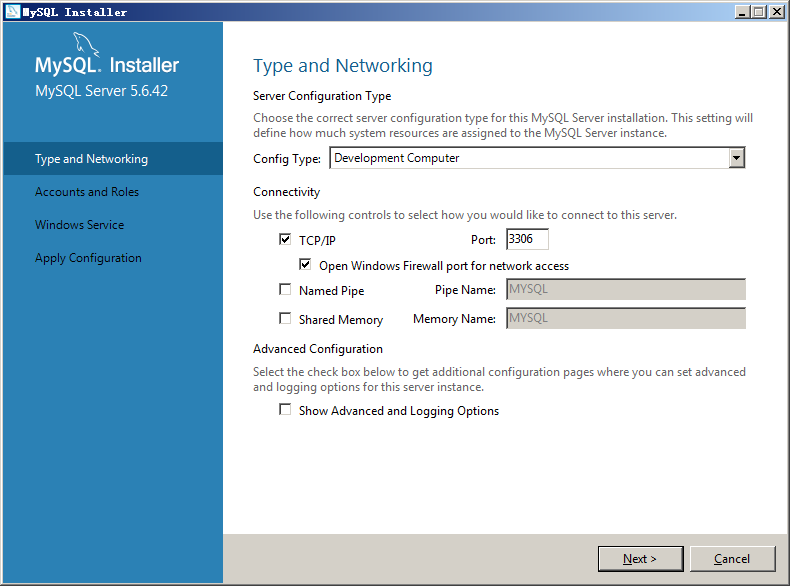Click the Server Configuration Type heading
The height and width of the screenshot is (586, 790).
(322, 96)
